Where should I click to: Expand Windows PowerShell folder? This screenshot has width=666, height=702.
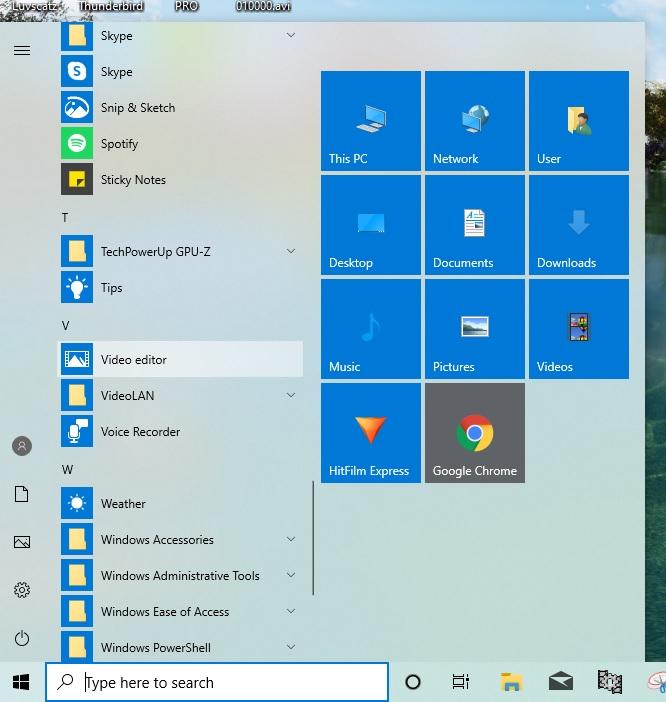pyautogui.click(x=291, y=647)
